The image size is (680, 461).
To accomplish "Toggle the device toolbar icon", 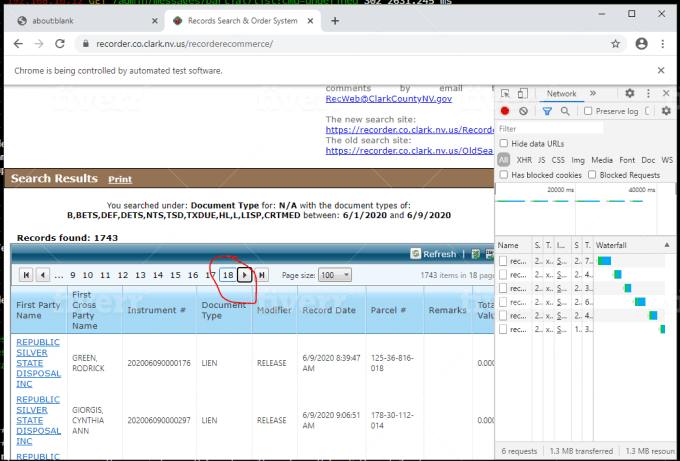I will click(x=523, y=93).
